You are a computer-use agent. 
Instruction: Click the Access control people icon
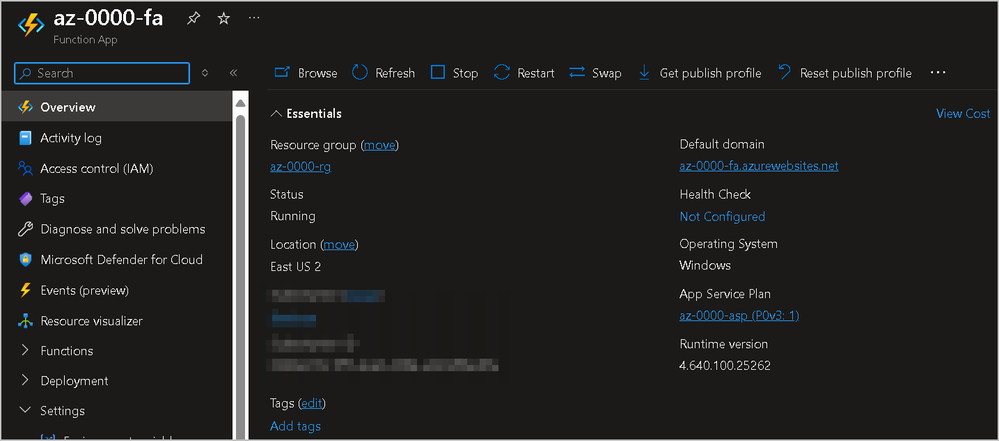(x=25, y=168)
